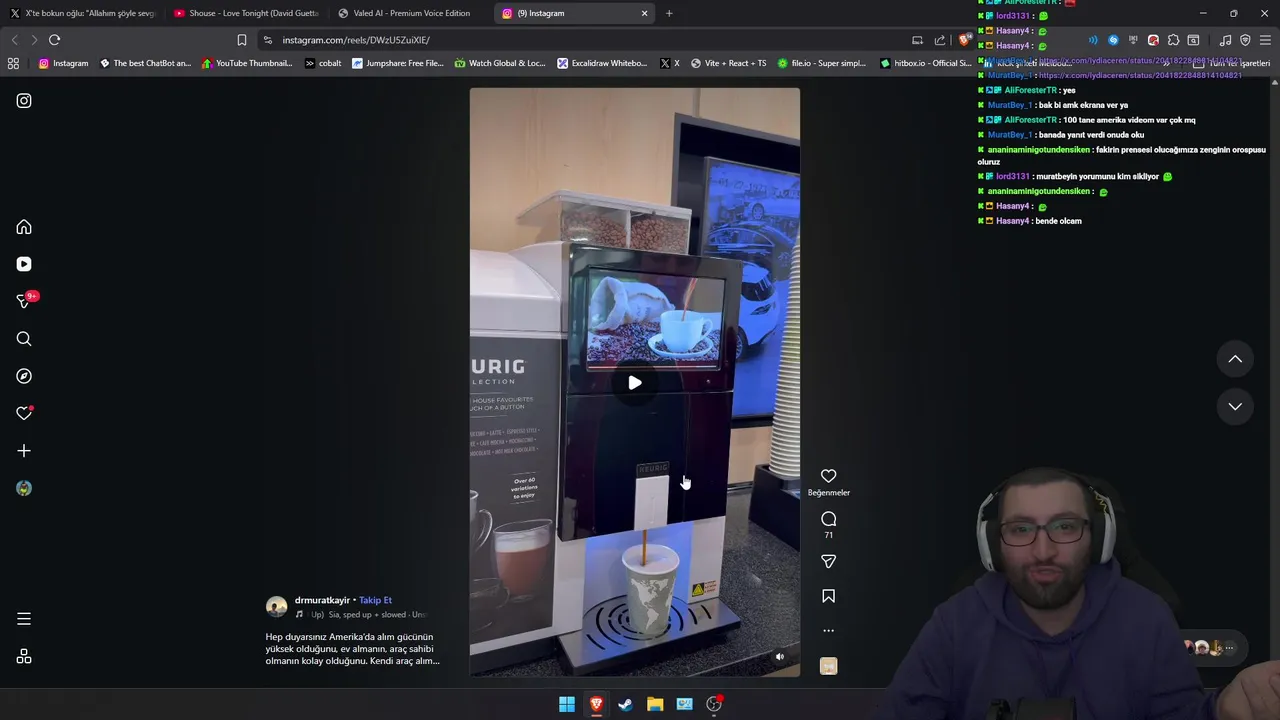Open the apps grid icon in bookmarks bar
The width and height of the screenshot is (1280, 720).
[13, 63]
